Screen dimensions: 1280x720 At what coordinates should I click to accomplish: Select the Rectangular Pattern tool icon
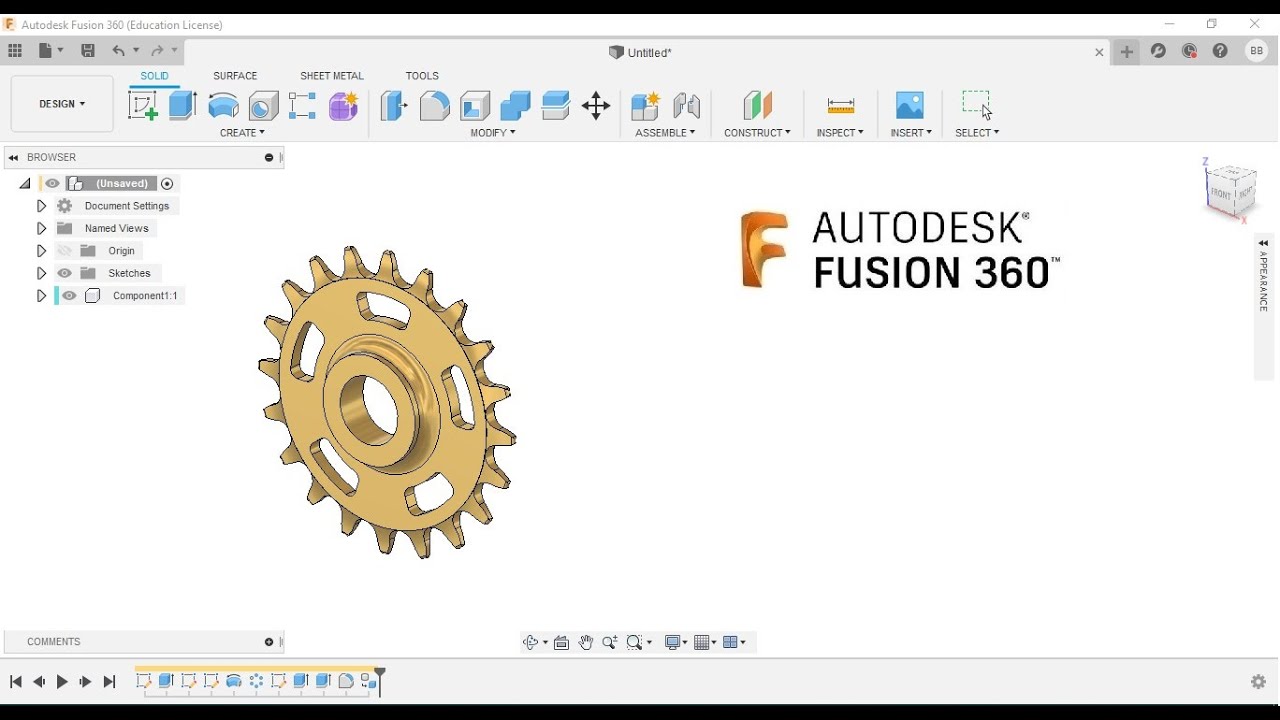coord(303,105)
